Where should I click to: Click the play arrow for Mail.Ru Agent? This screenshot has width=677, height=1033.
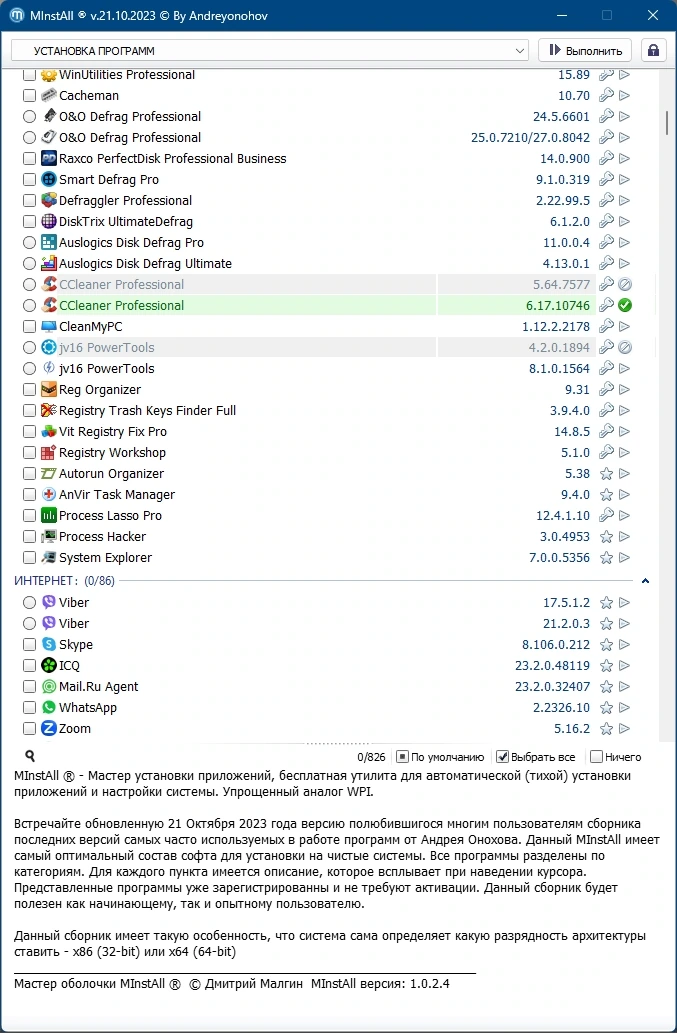pos(624,686)
